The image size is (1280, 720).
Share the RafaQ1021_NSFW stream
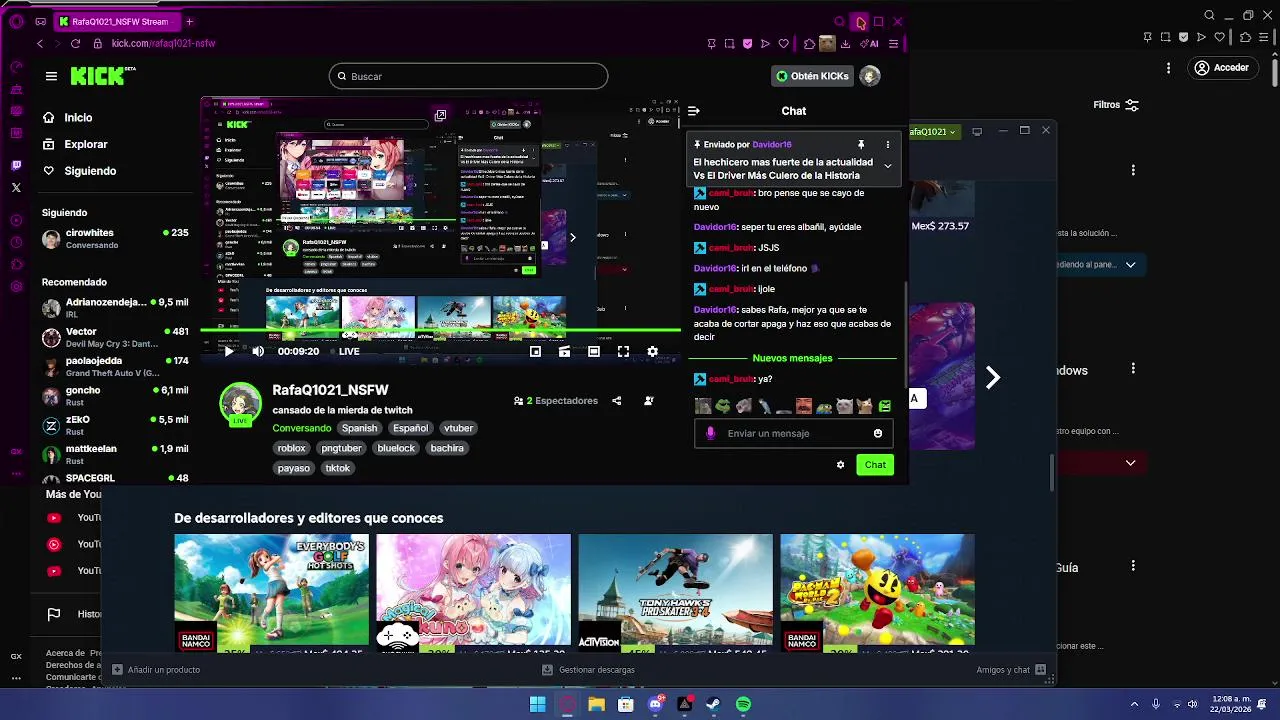tap(616, 401)
